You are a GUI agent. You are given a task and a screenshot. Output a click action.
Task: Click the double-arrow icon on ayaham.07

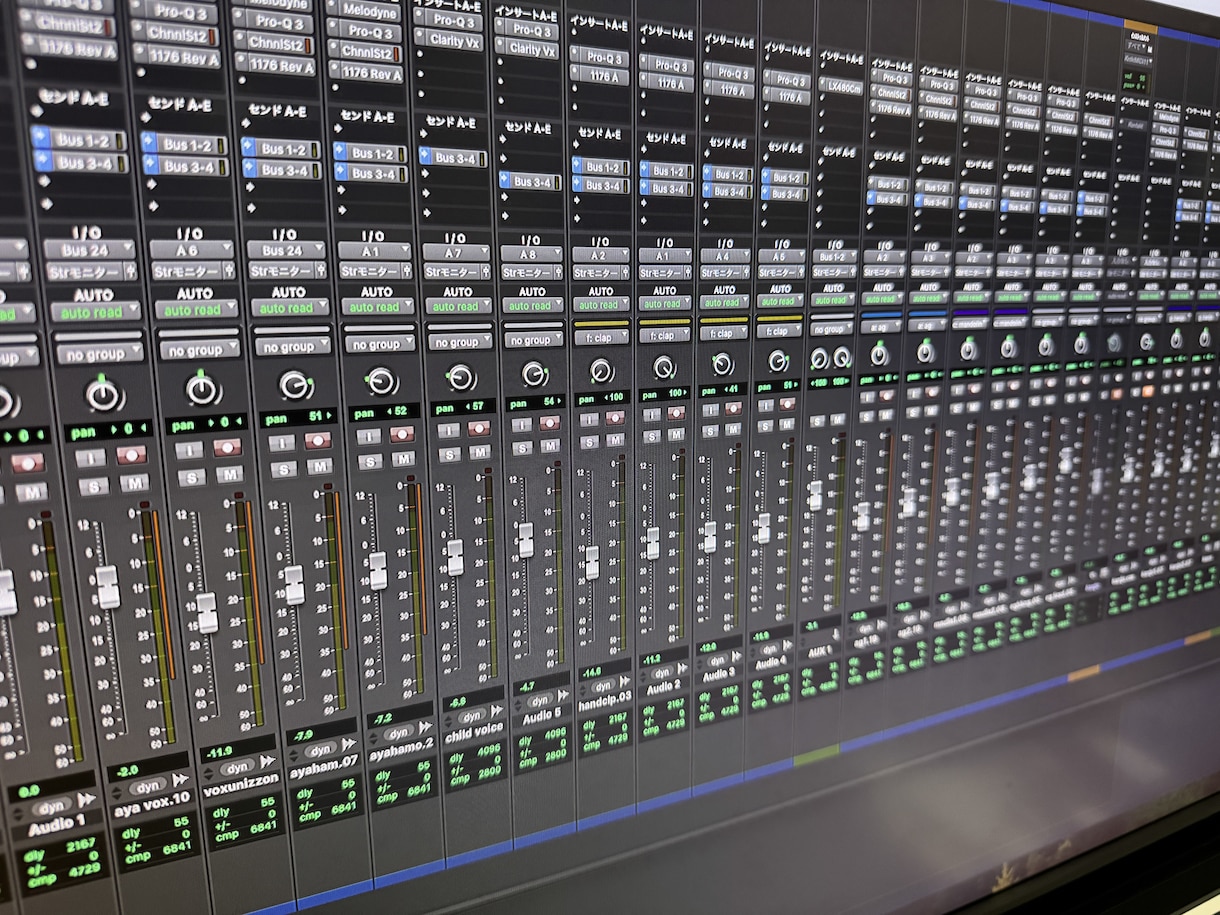coord(347,745)
